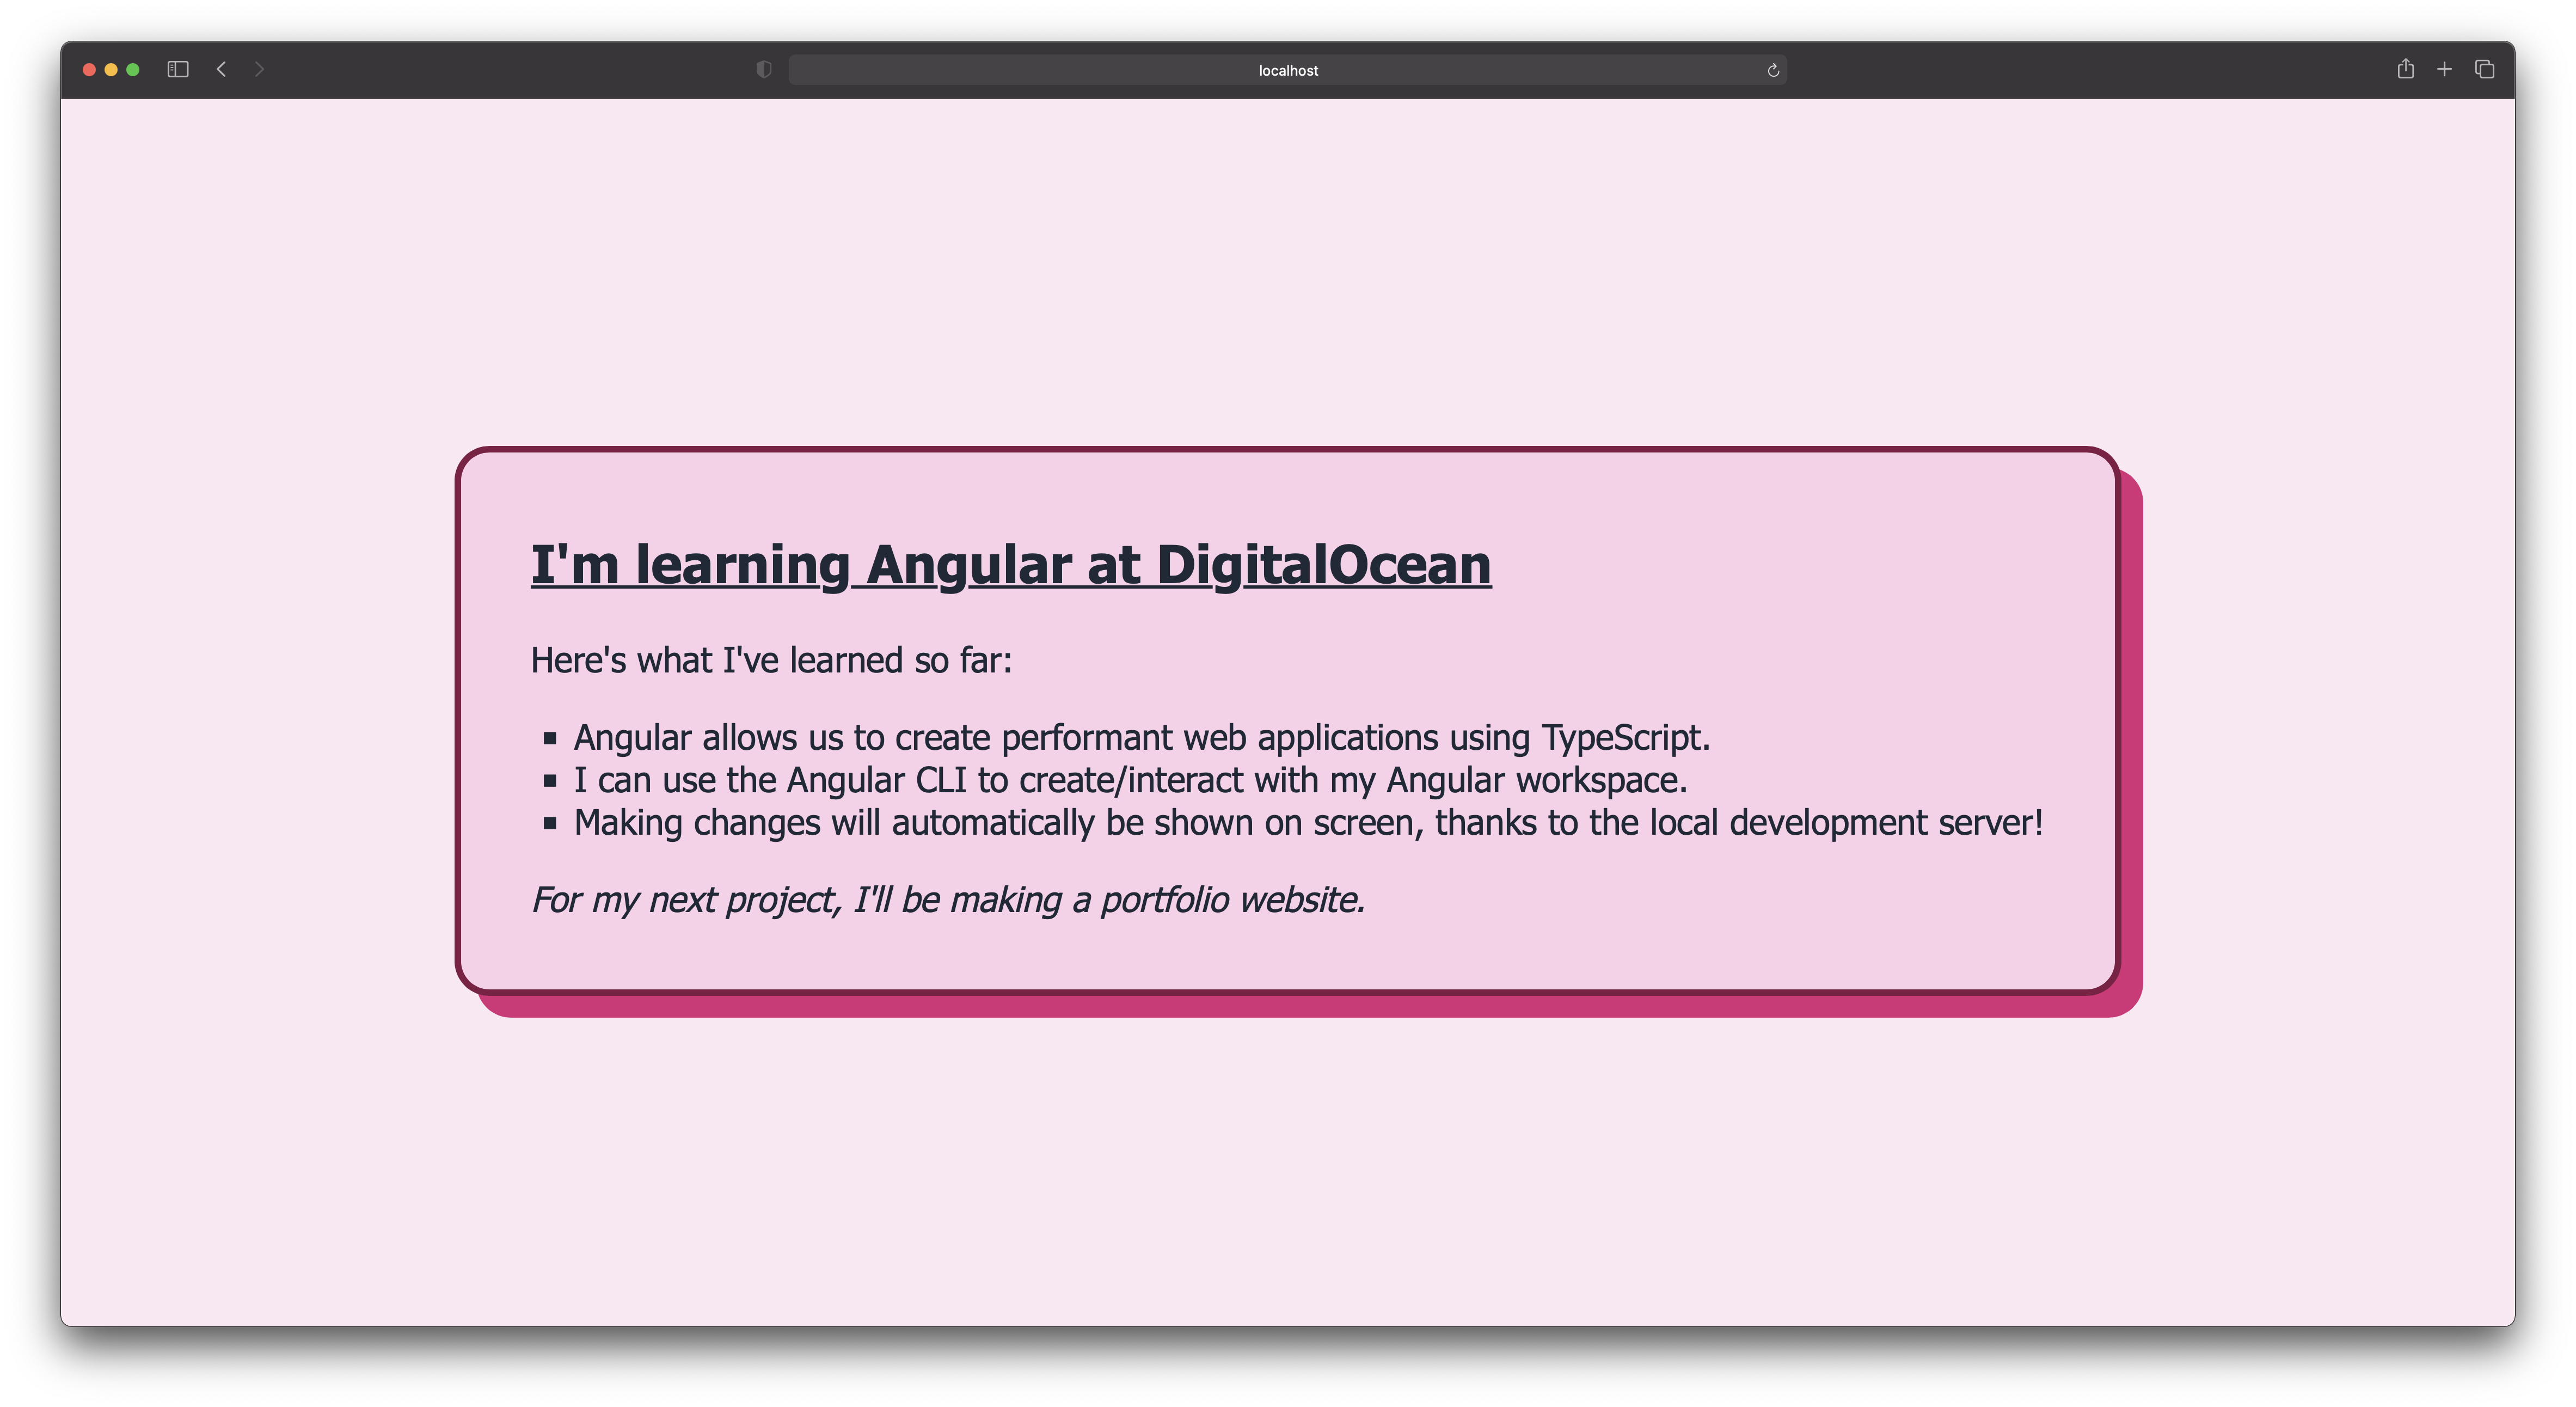Select the bullet about performant web applications
2576x1407 pixels.
click(1141, 738)
